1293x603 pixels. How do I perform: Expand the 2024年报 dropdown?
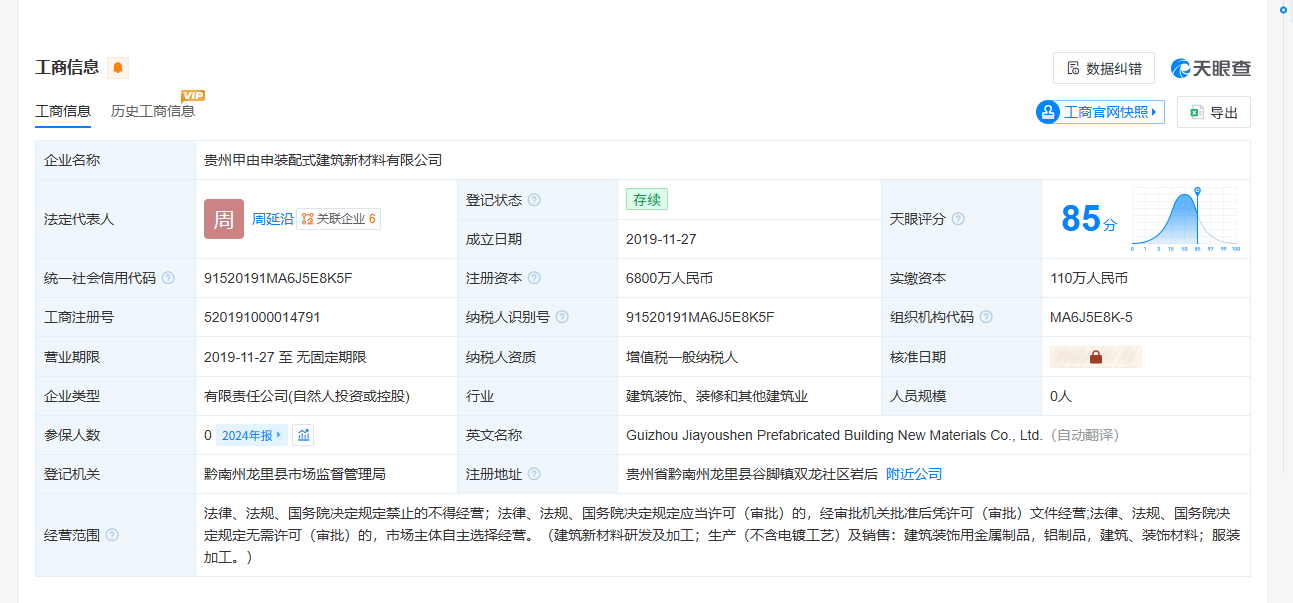coord(252,435)
